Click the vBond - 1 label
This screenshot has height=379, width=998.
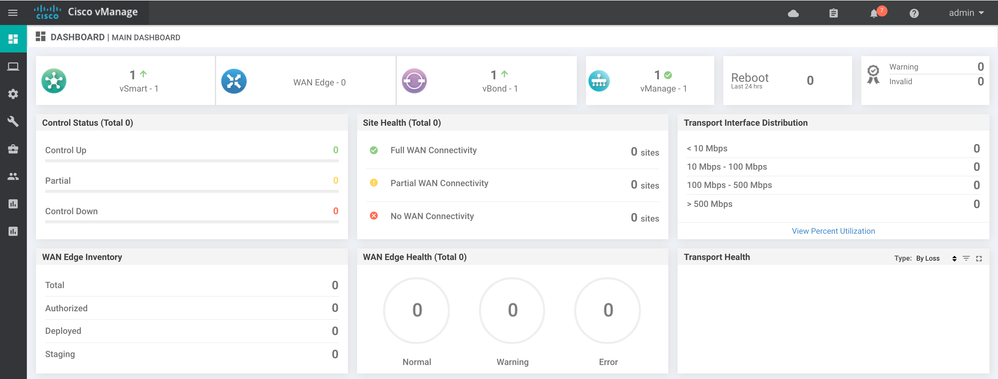pos(499,89)
